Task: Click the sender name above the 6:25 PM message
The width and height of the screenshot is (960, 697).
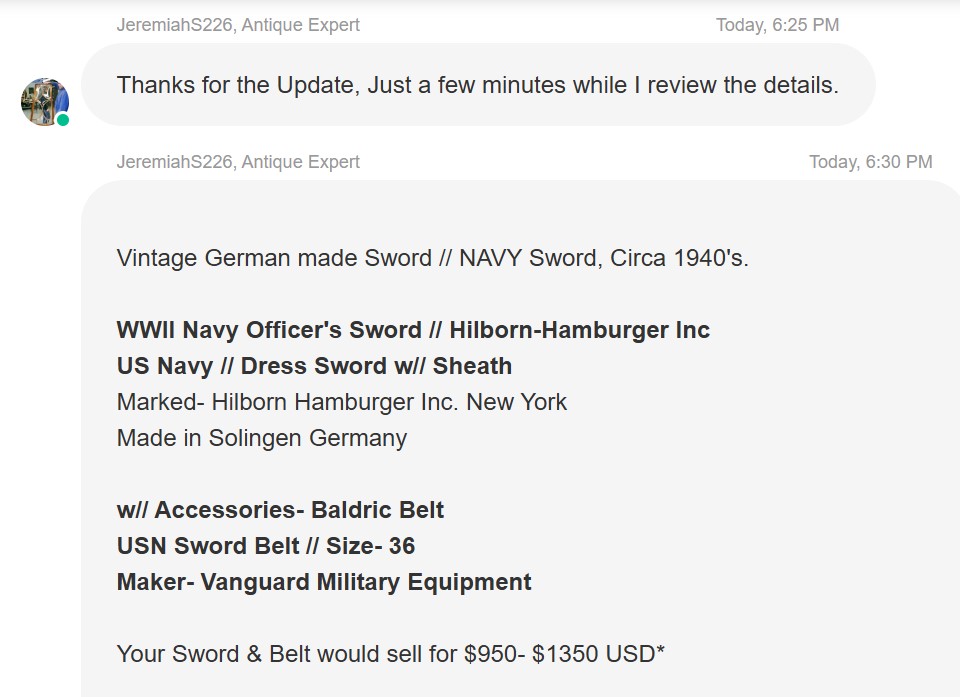Action: 238,25
